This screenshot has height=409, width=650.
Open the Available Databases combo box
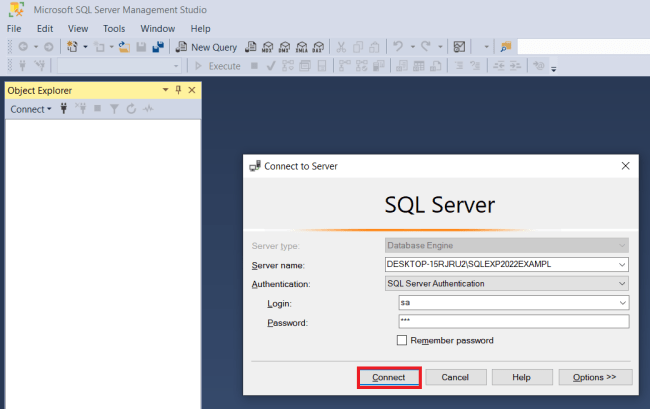coord(119,66)
